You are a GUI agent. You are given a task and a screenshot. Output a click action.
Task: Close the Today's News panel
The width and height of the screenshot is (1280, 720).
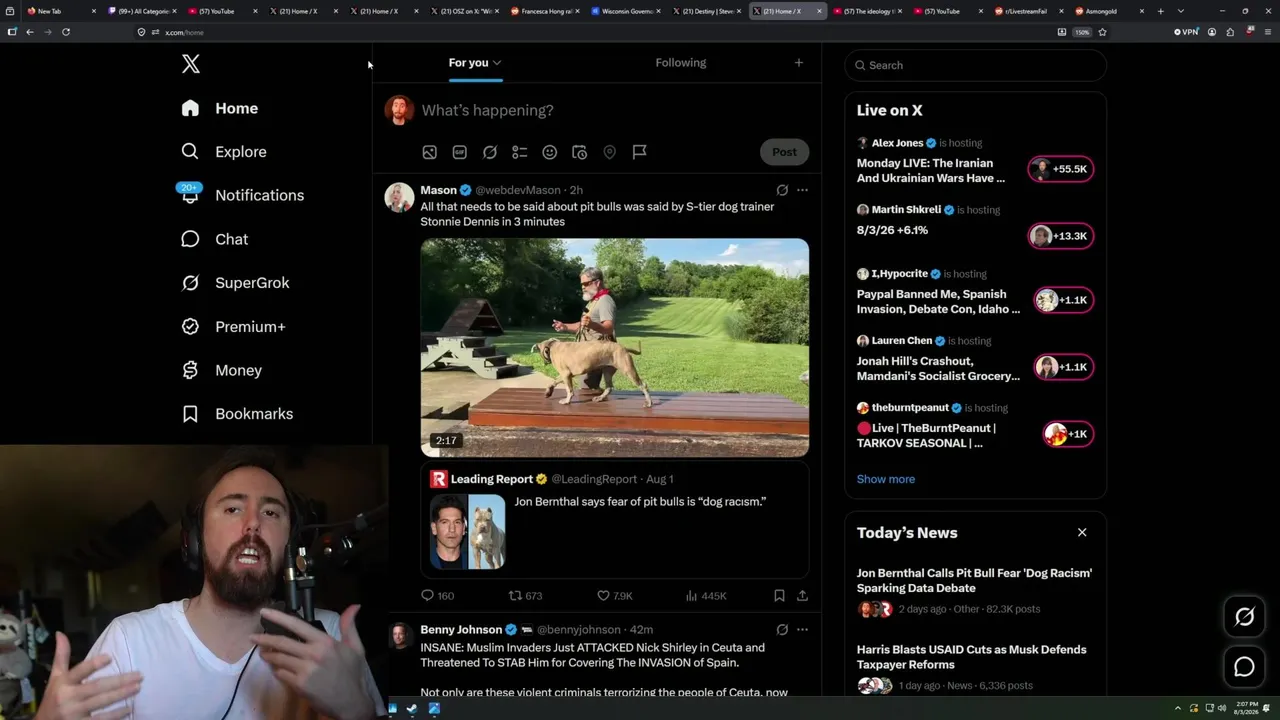[x=1082, y=533]
